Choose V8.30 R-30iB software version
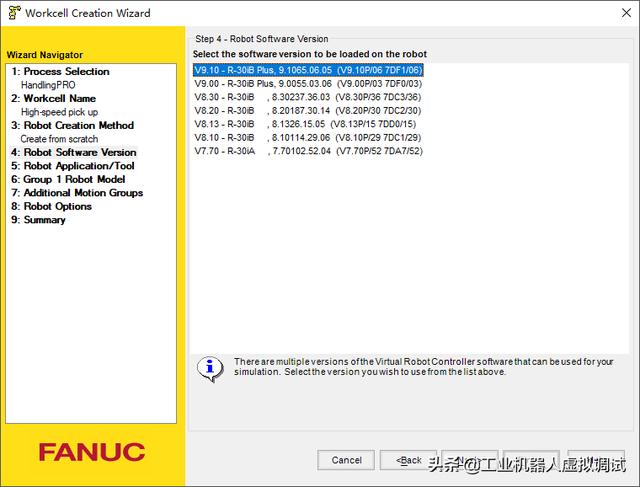Image resolution: width=640 pixels, height=487 pixels. tap(308, 97)
